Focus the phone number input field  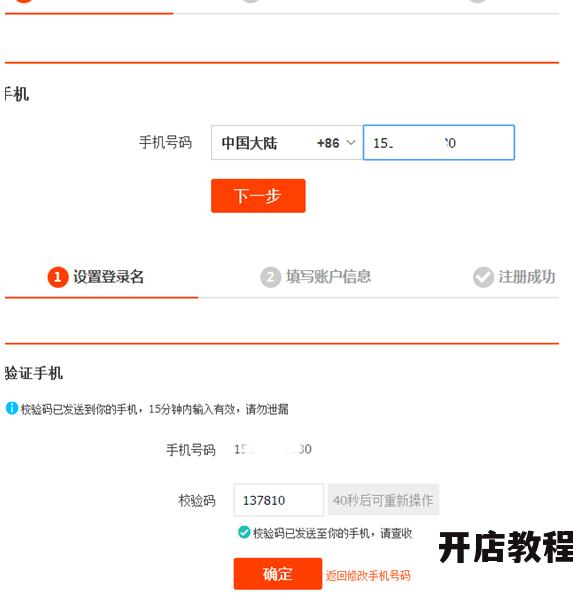tap(439, 142)
